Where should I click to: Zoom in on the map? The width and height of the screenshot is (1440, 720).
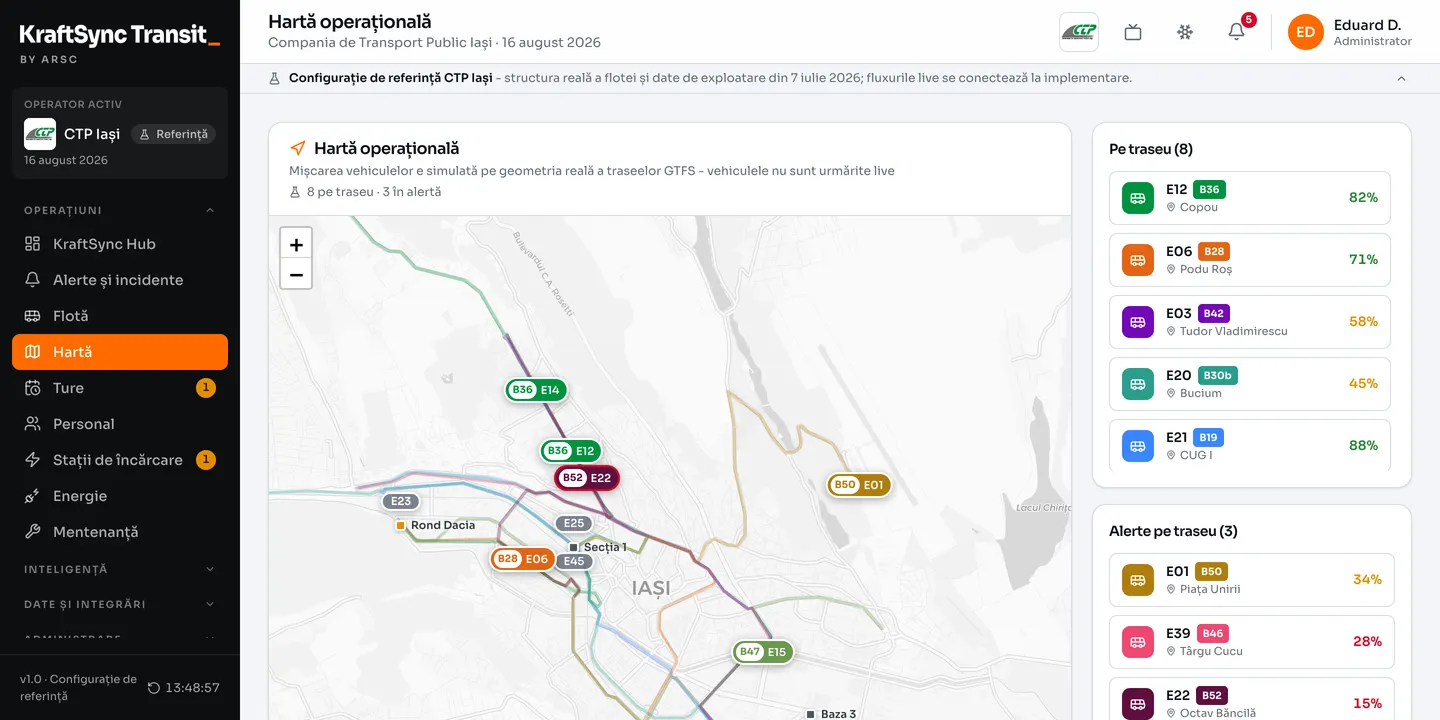coord(296,244)
